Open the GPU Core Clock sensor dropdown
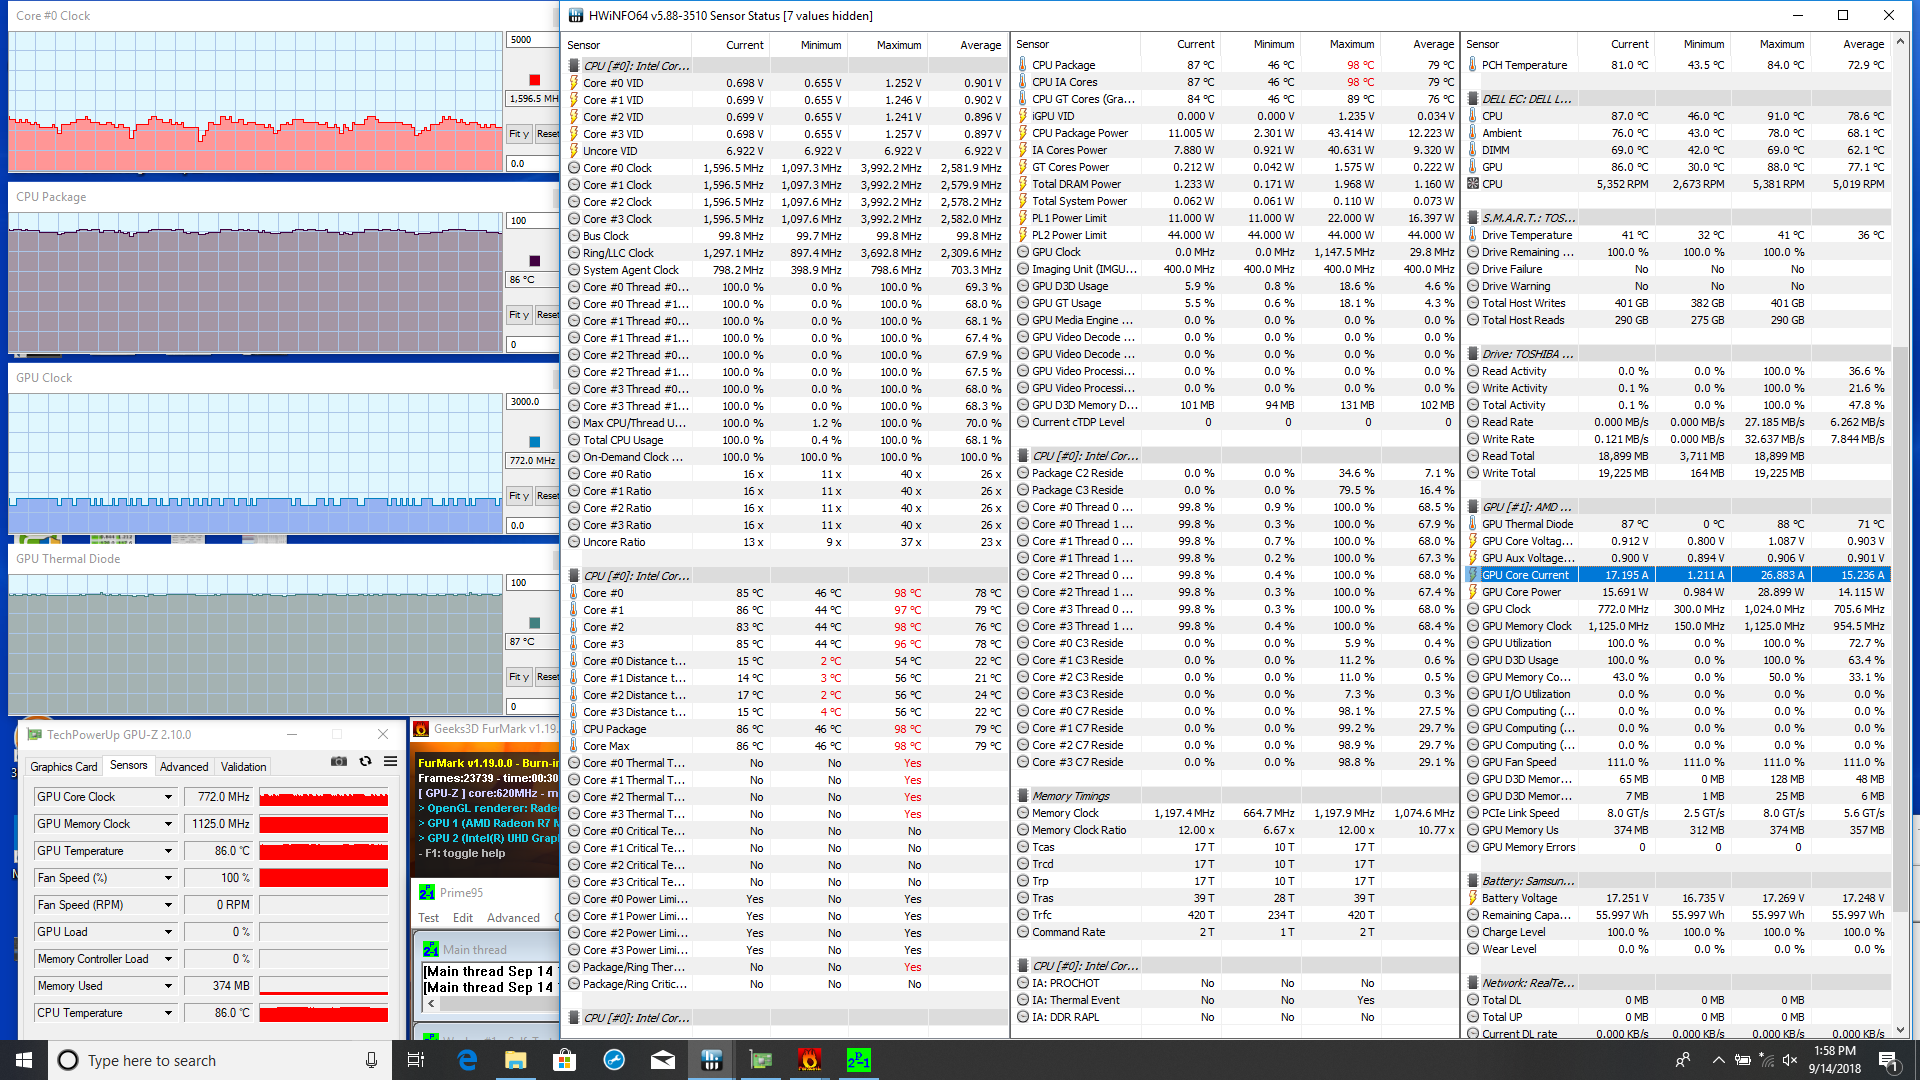 [168, 797]
